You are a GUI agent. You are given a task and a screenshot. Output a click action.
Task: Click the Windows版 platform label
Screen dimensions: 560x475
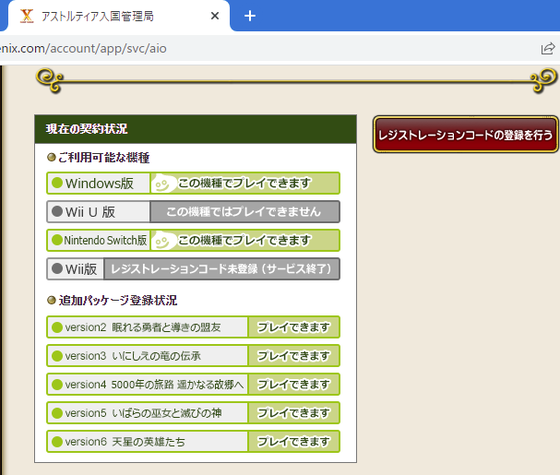click(99, 183)
